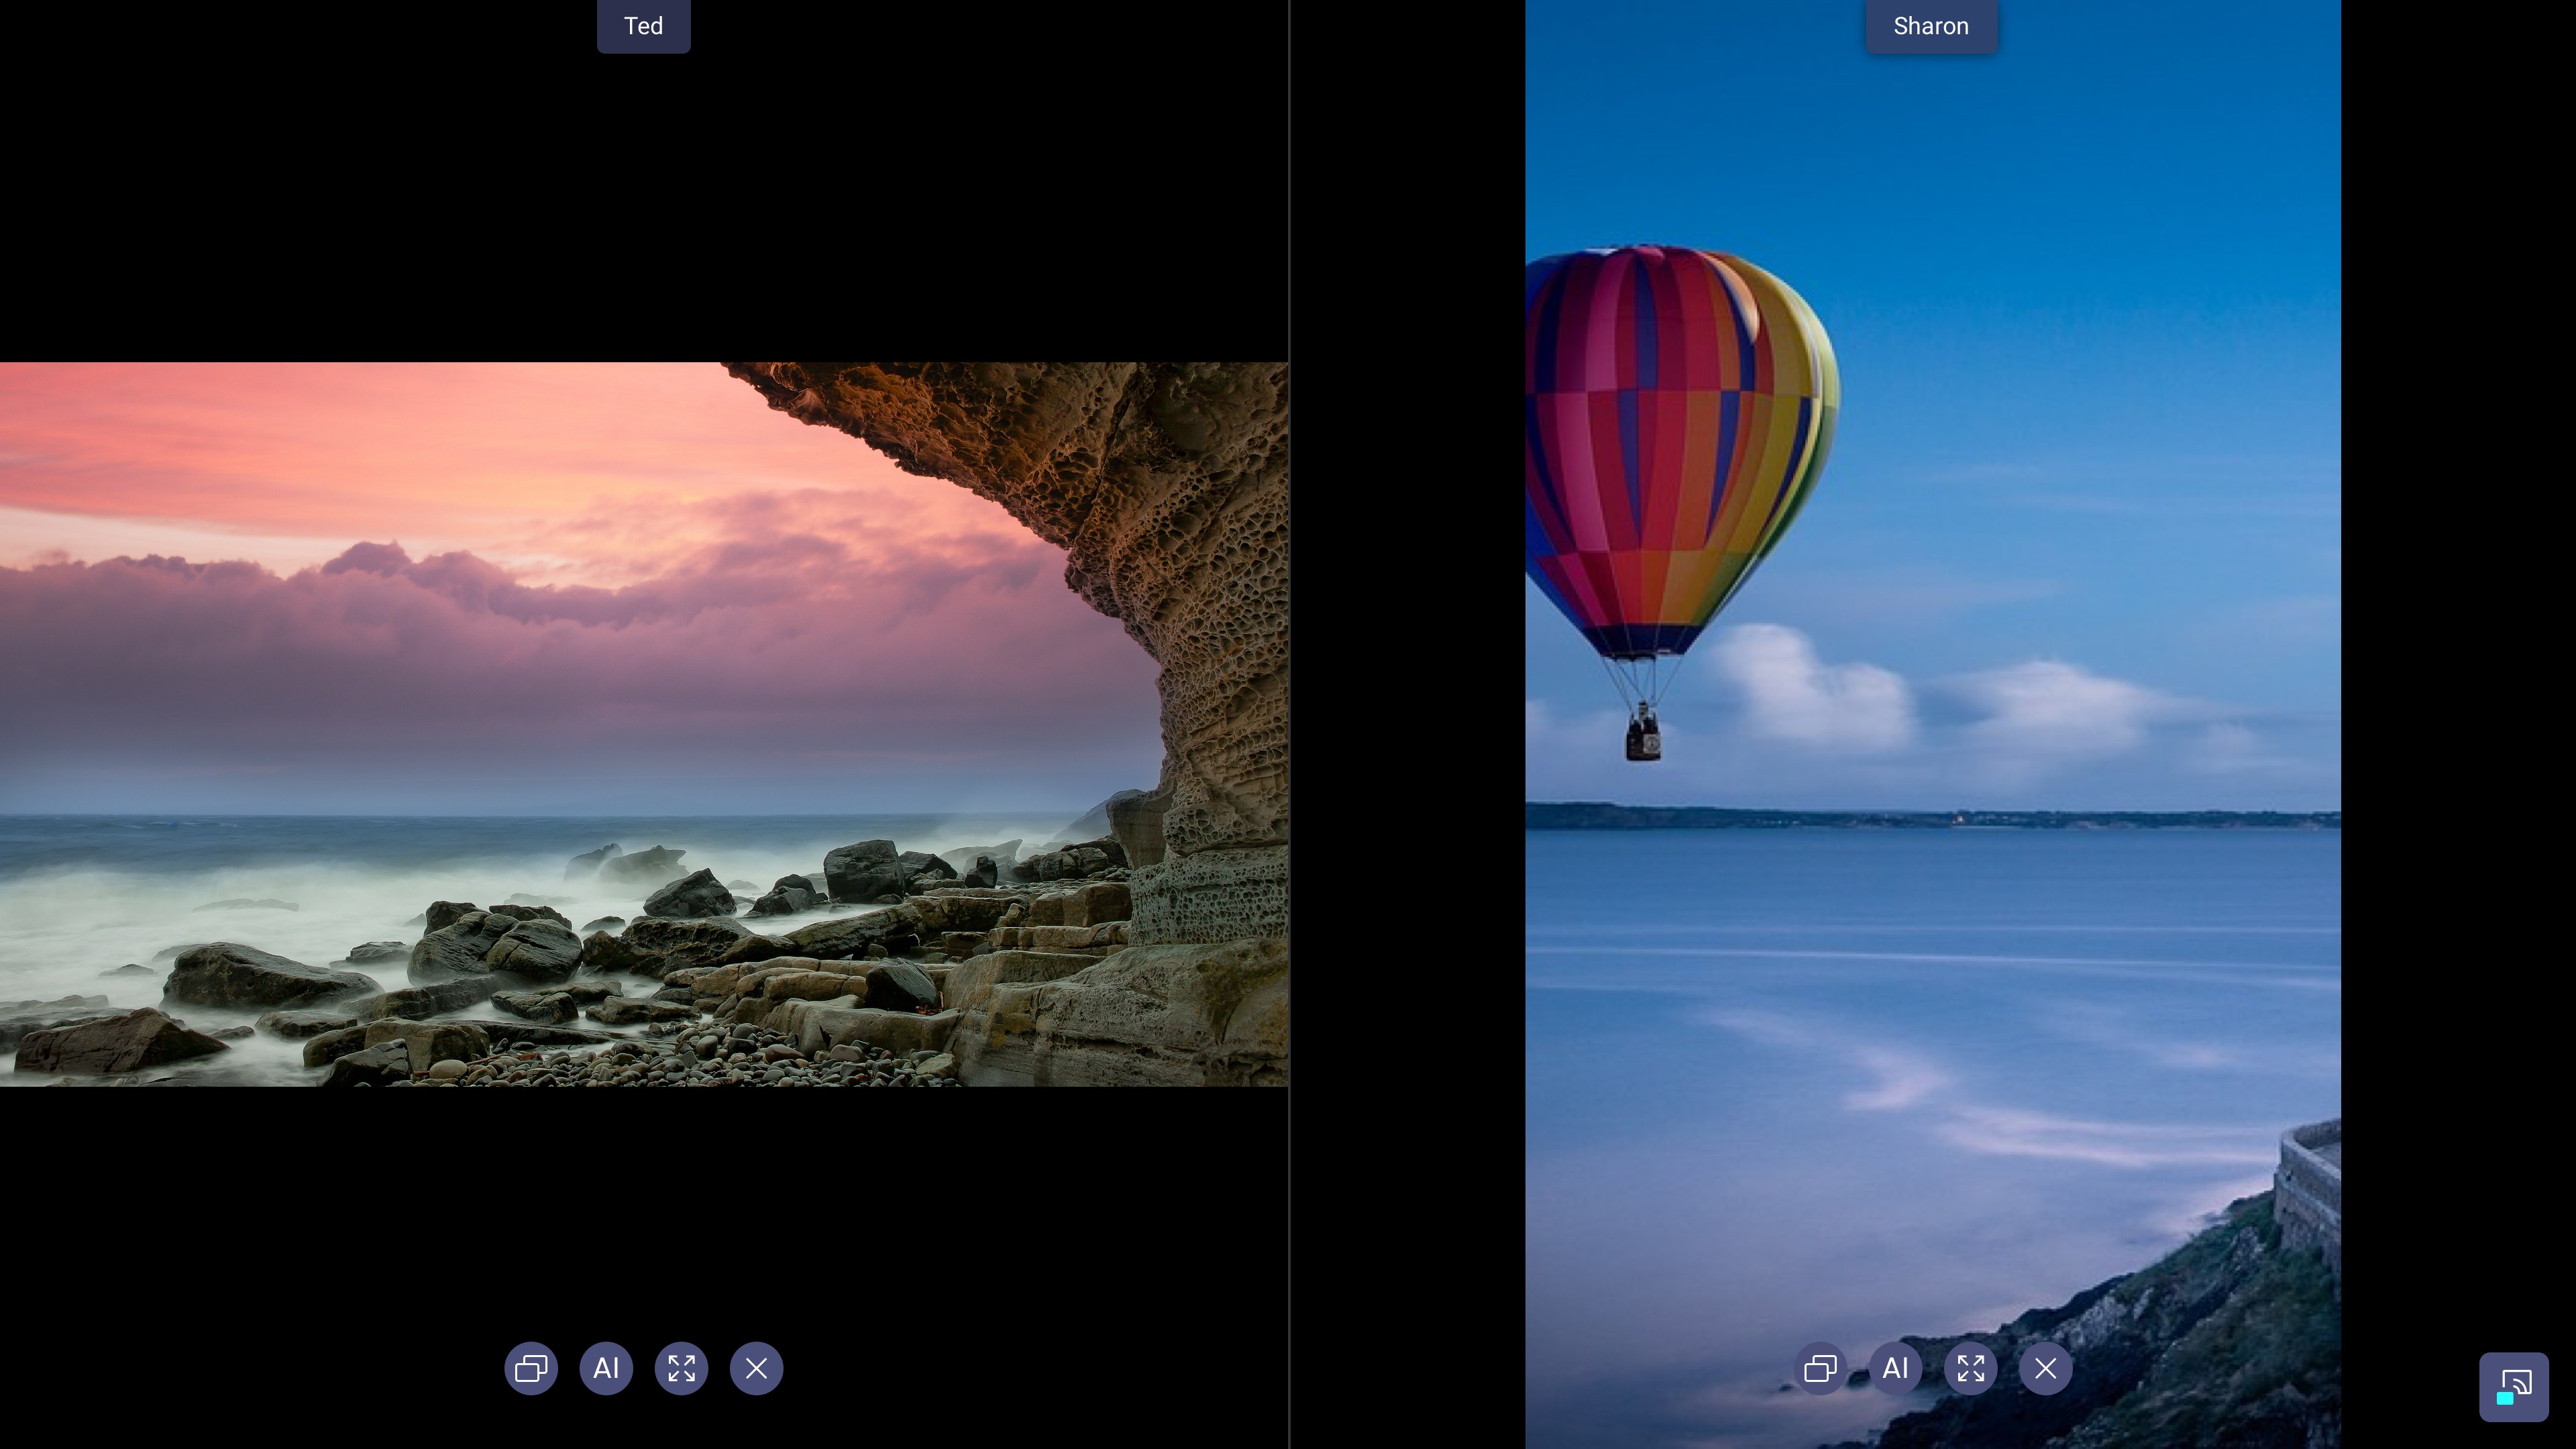Open the multi-window icon under Sharon's screen
This screenshot has height=1449, width=2576.
(x=1820, y=1368)
